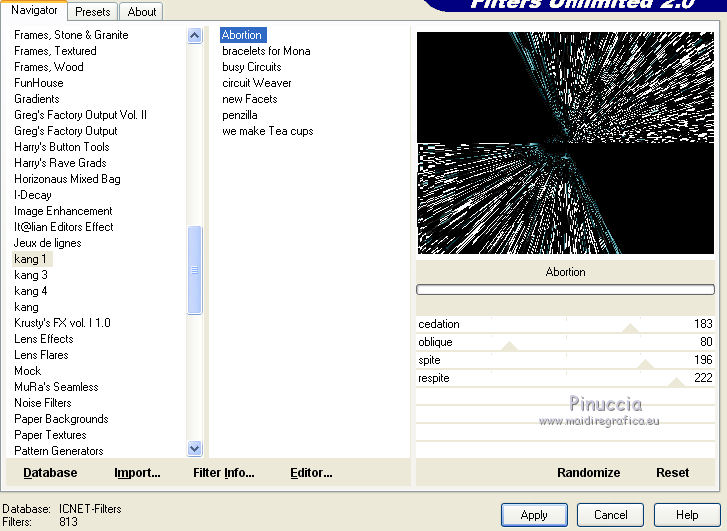Adjust the cedation slider handle
Screen dimensions: 727x531
point(630,328)
